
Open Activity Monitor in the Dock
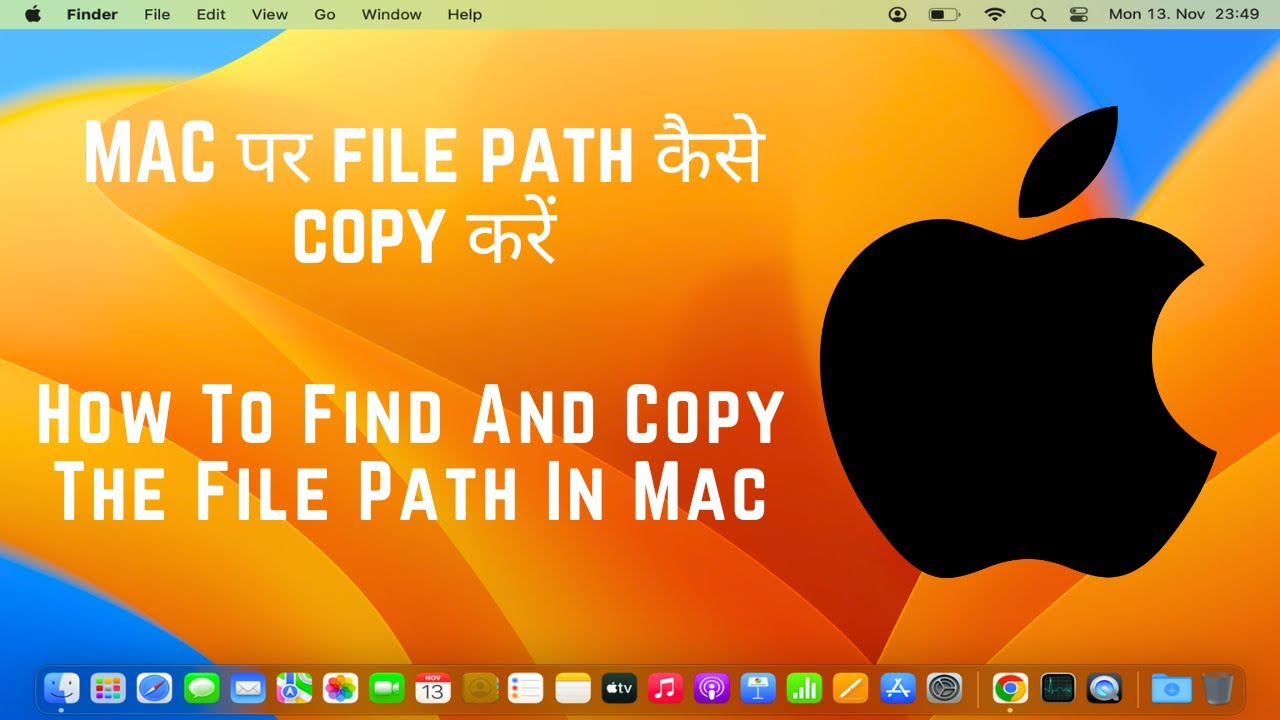(1057, 688)
